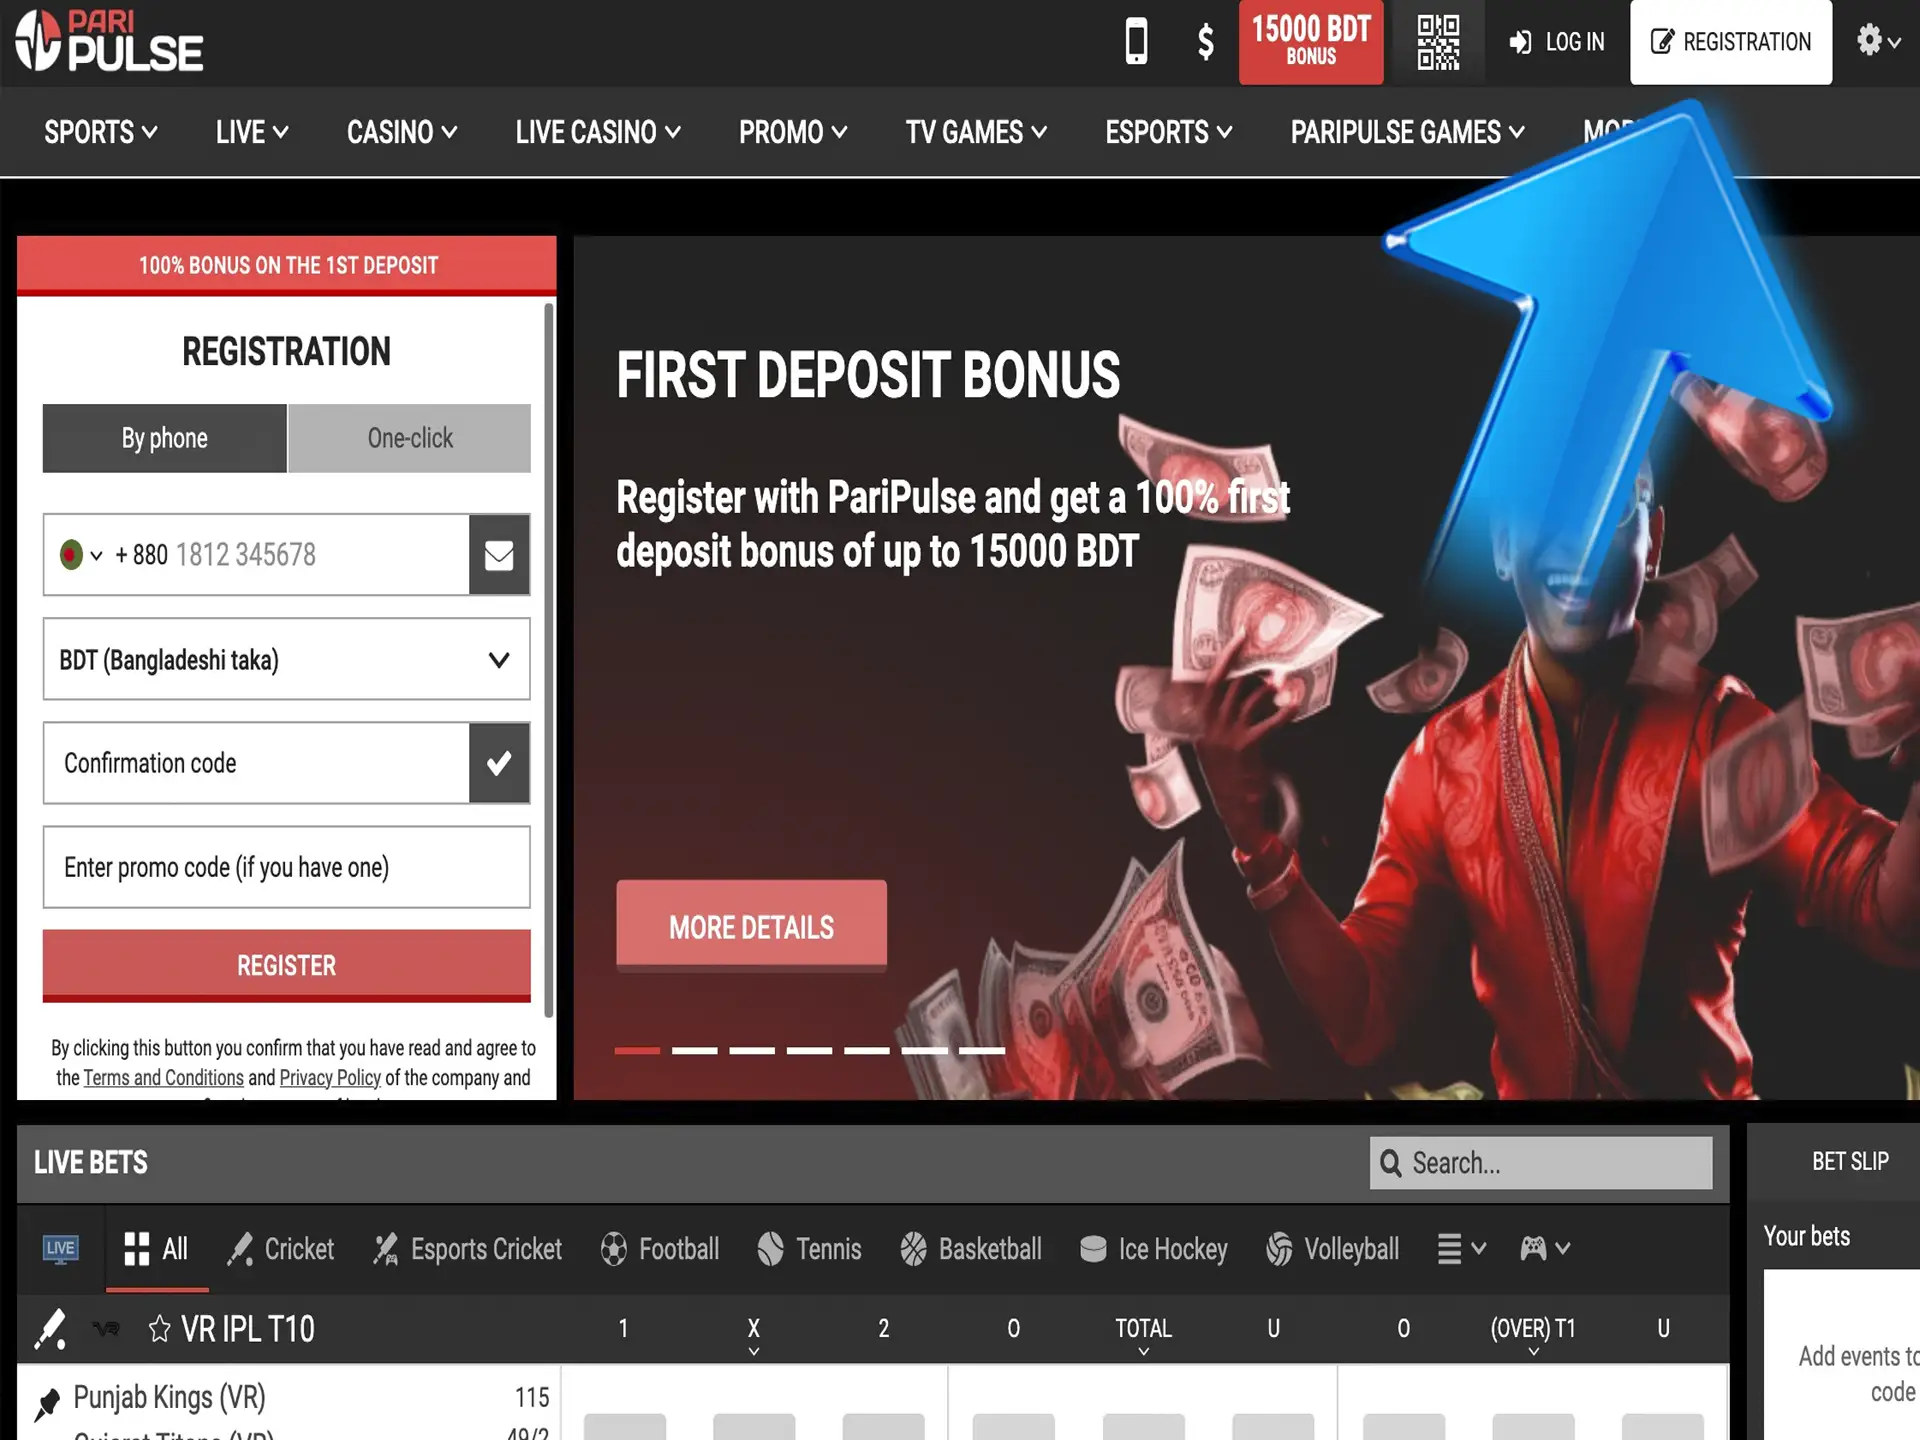Select Football sport filter
This screenshot has width=1920, height=1440.
660,1249
